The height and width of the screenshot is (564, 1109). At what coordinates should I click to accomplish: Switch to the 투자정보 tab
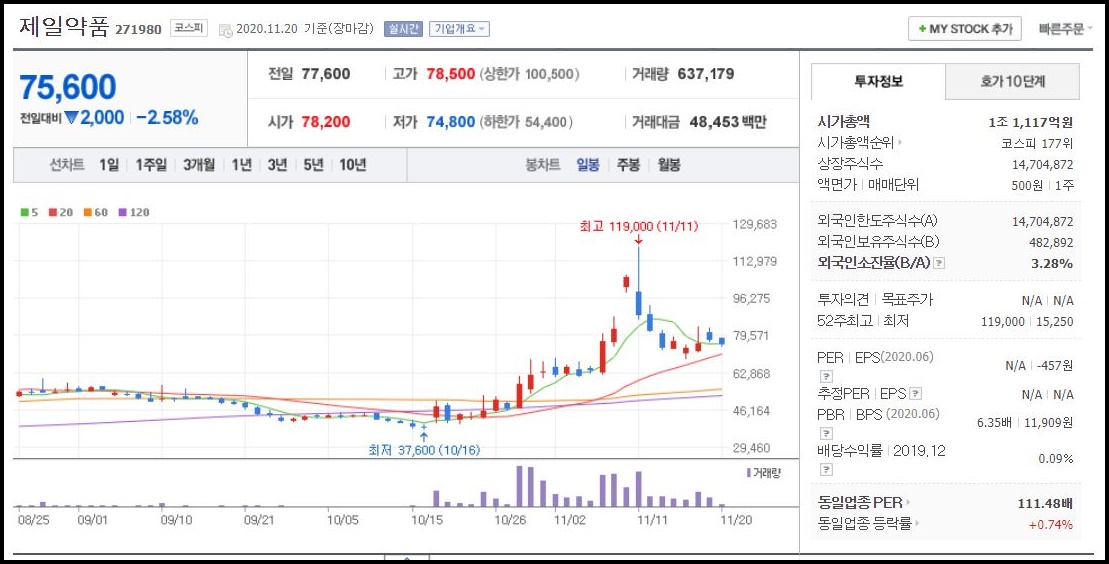(x=878, y=81)
